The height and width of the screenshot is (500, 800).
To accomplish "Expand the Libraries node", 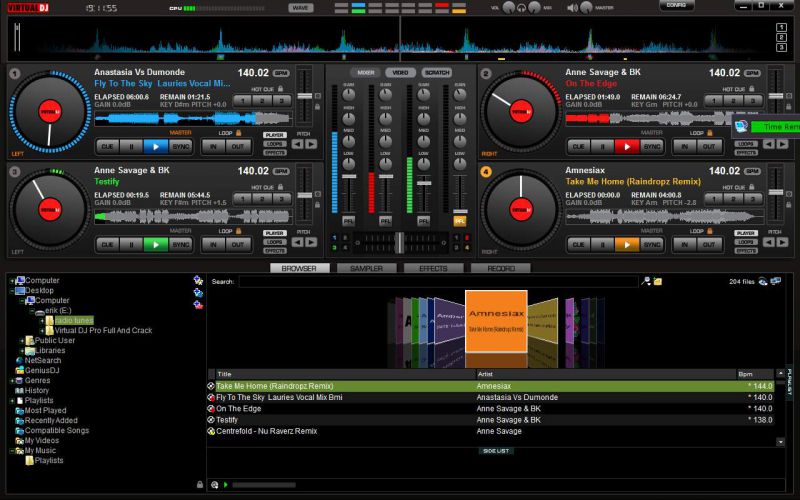I will click(x=22, y=351).
